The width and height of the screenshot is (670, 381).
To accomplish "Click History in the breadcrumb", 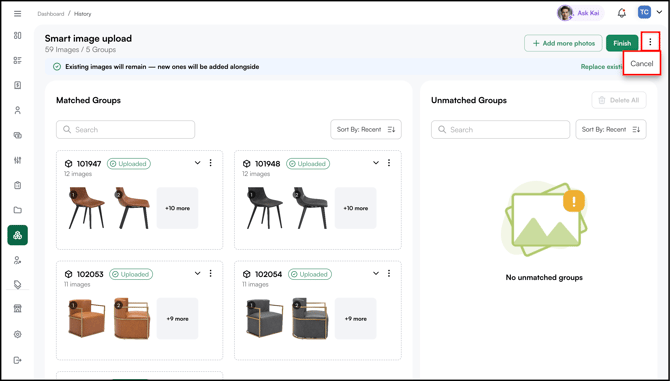I will click(82, 14).
